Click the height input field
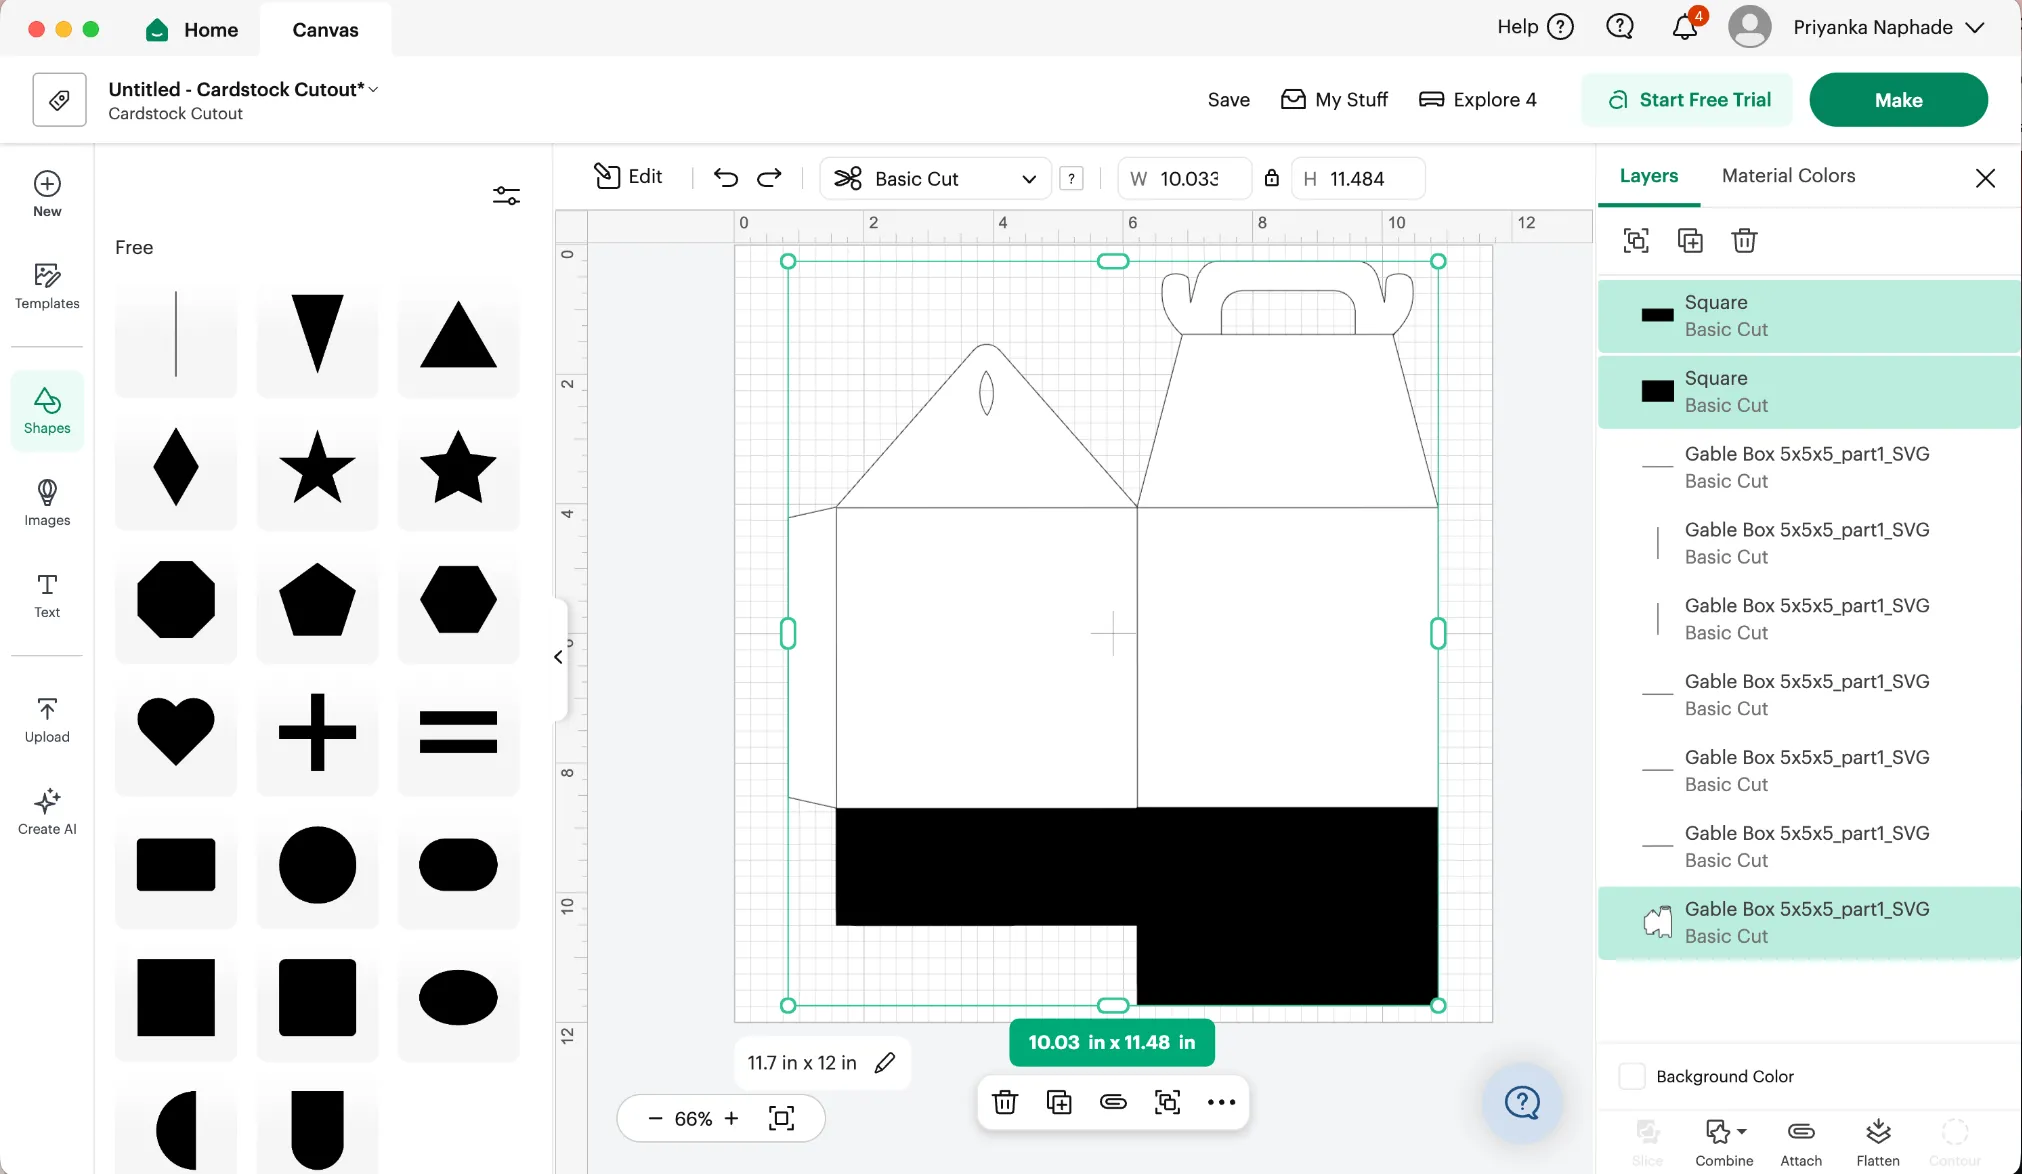Viewport: 2022px width, 1174px height. (1358, 178)
